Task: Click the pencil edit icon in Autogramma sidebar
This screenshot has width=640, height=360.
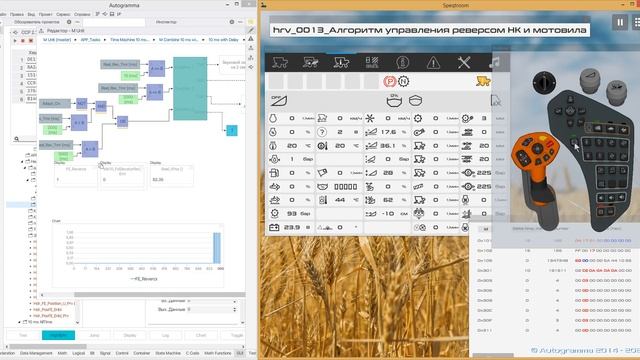Action: pyautogui.click(x=251, y=30)
